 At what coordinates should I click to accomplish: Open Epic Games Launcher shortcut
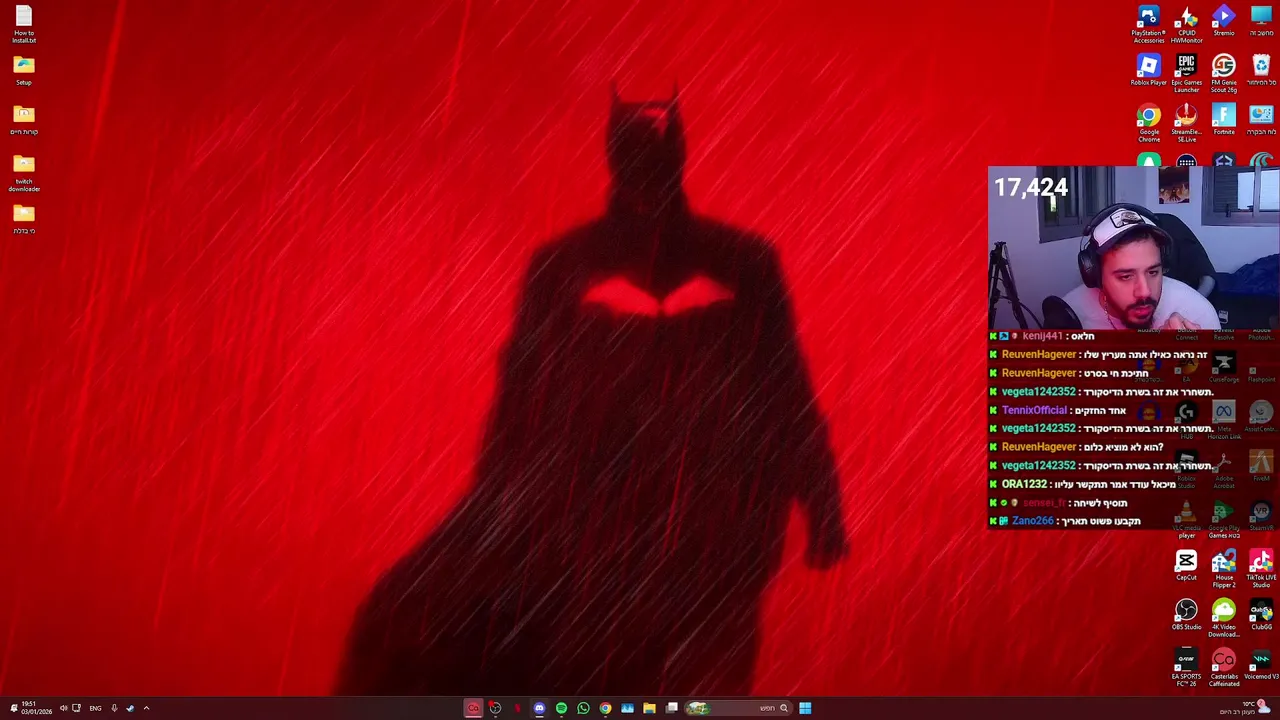tap(1186, 73)
